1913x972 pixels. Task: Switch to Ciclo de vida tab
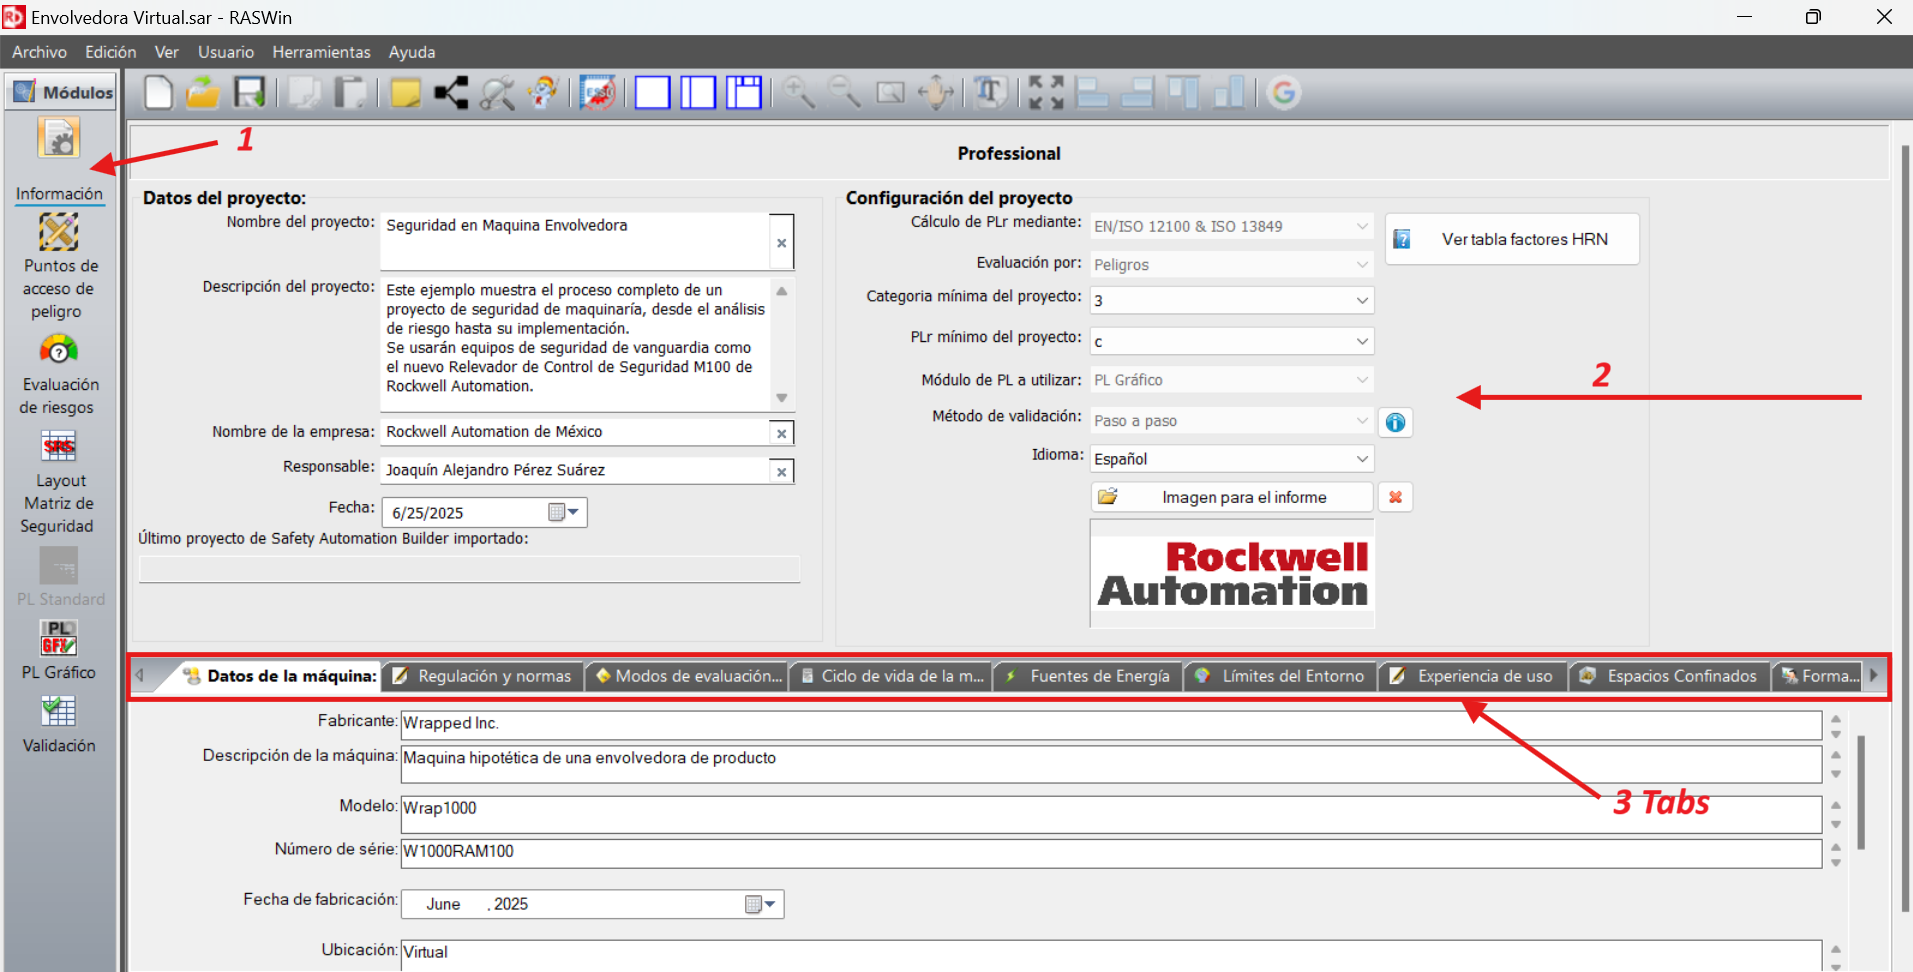coord(891,676)
